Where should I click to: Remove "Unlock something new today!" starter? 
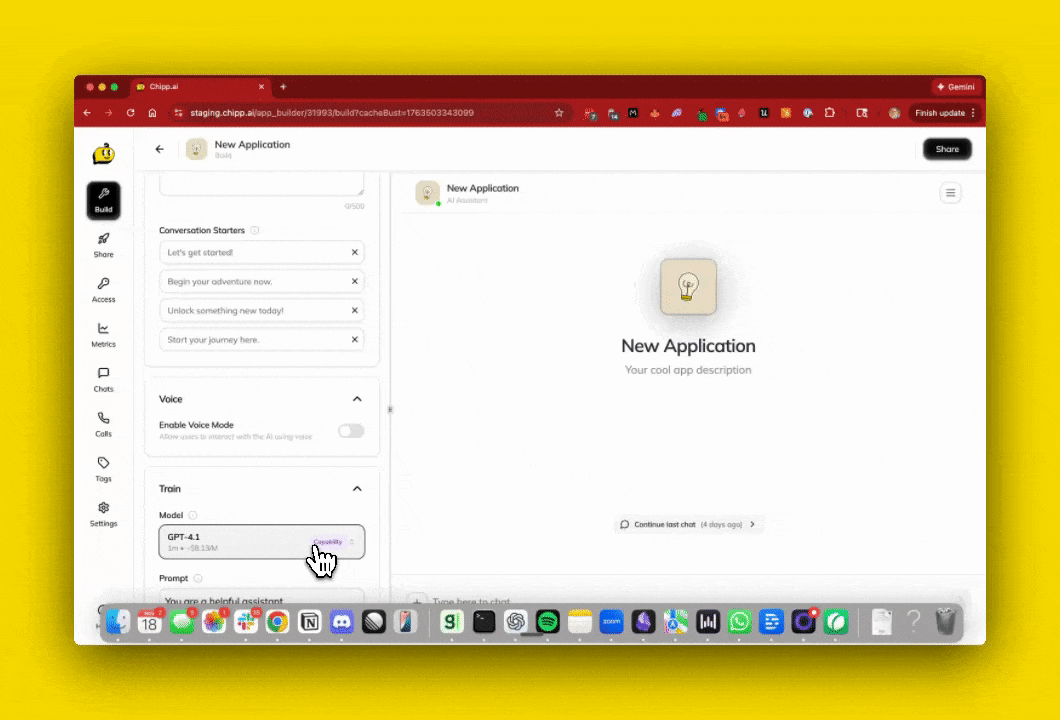click(354, 311)
